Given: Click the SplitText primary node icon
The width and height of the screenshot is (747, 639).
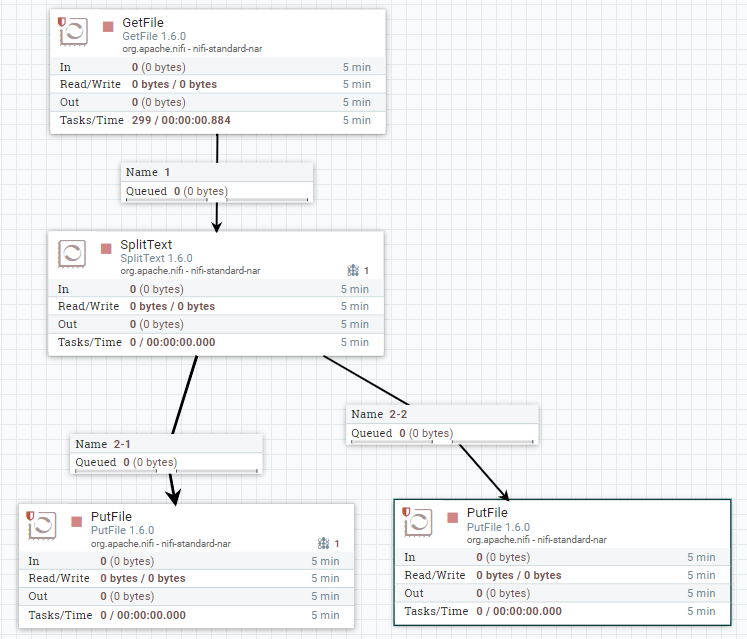Looking at the screenshot, I should pos(353,270).
